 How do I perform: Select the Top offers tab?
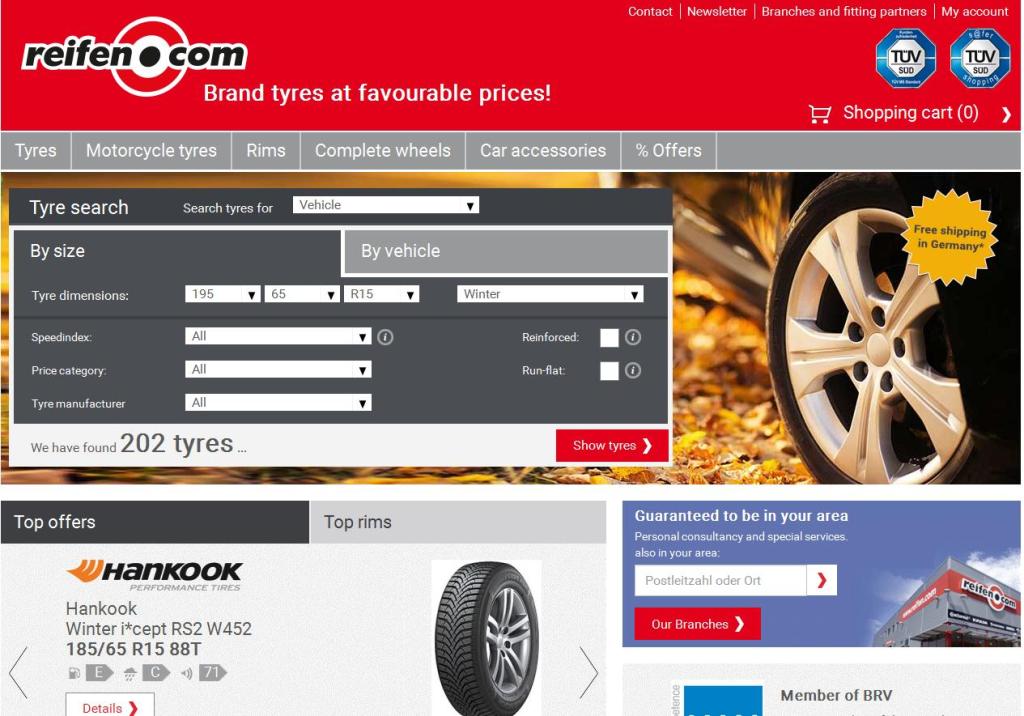click(x=155, y=522)
